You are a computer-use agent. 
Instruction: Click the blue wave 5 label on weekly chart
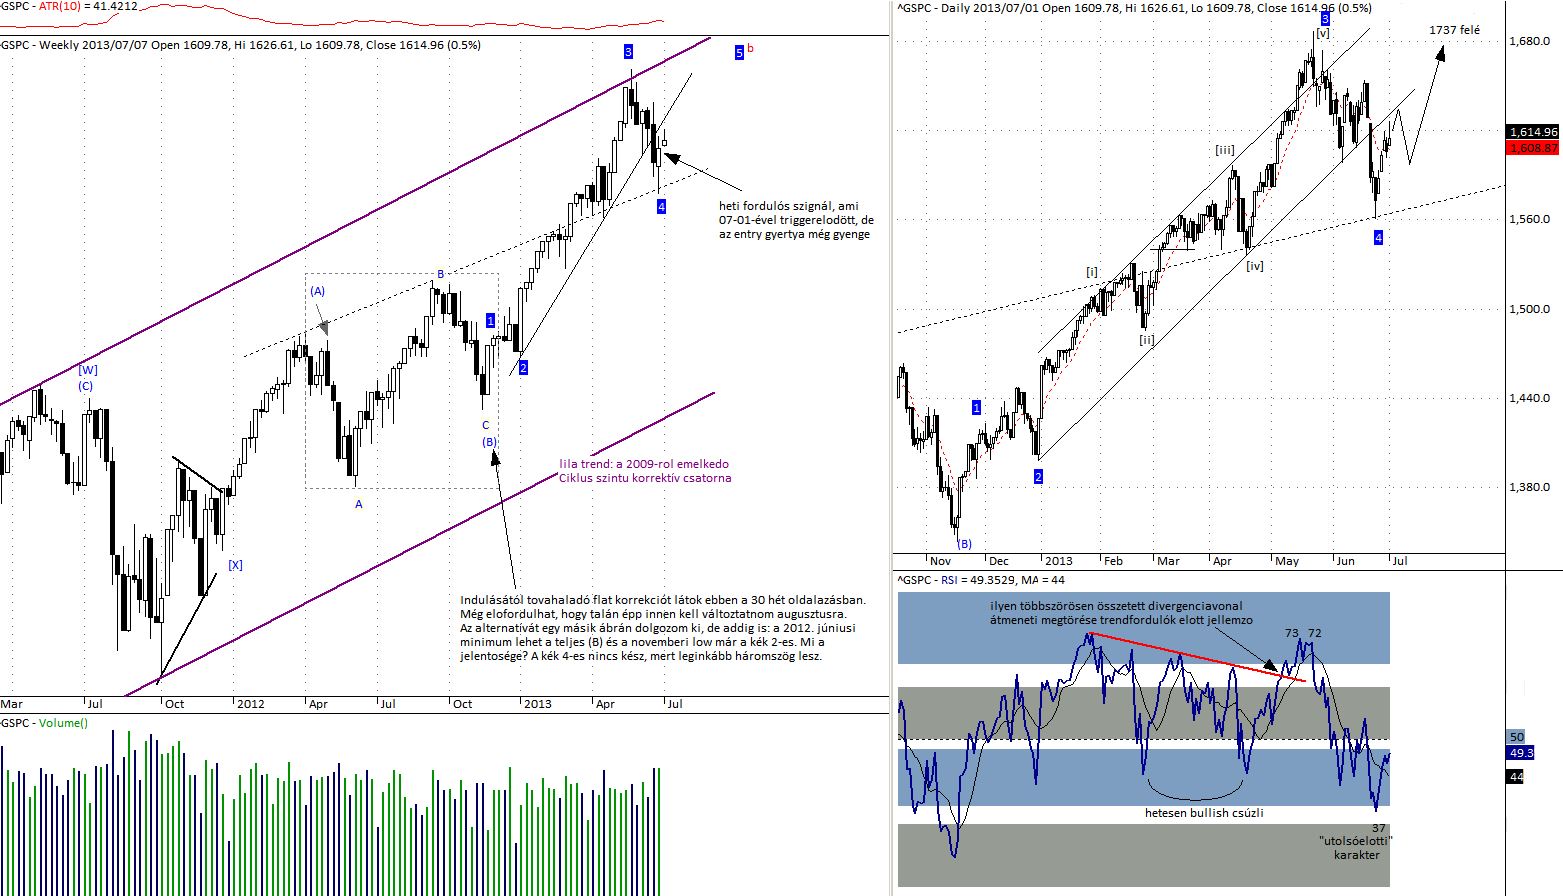(x=739, y=52)
